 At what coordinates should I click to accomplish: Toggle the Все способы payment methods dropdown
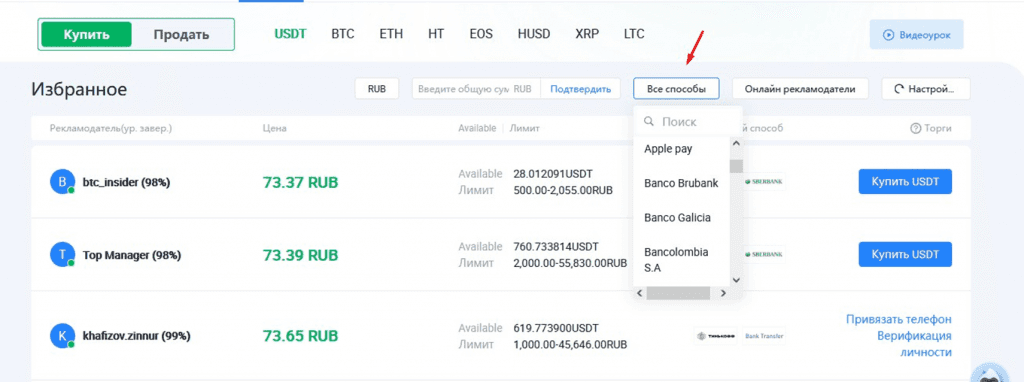(676, 89)
